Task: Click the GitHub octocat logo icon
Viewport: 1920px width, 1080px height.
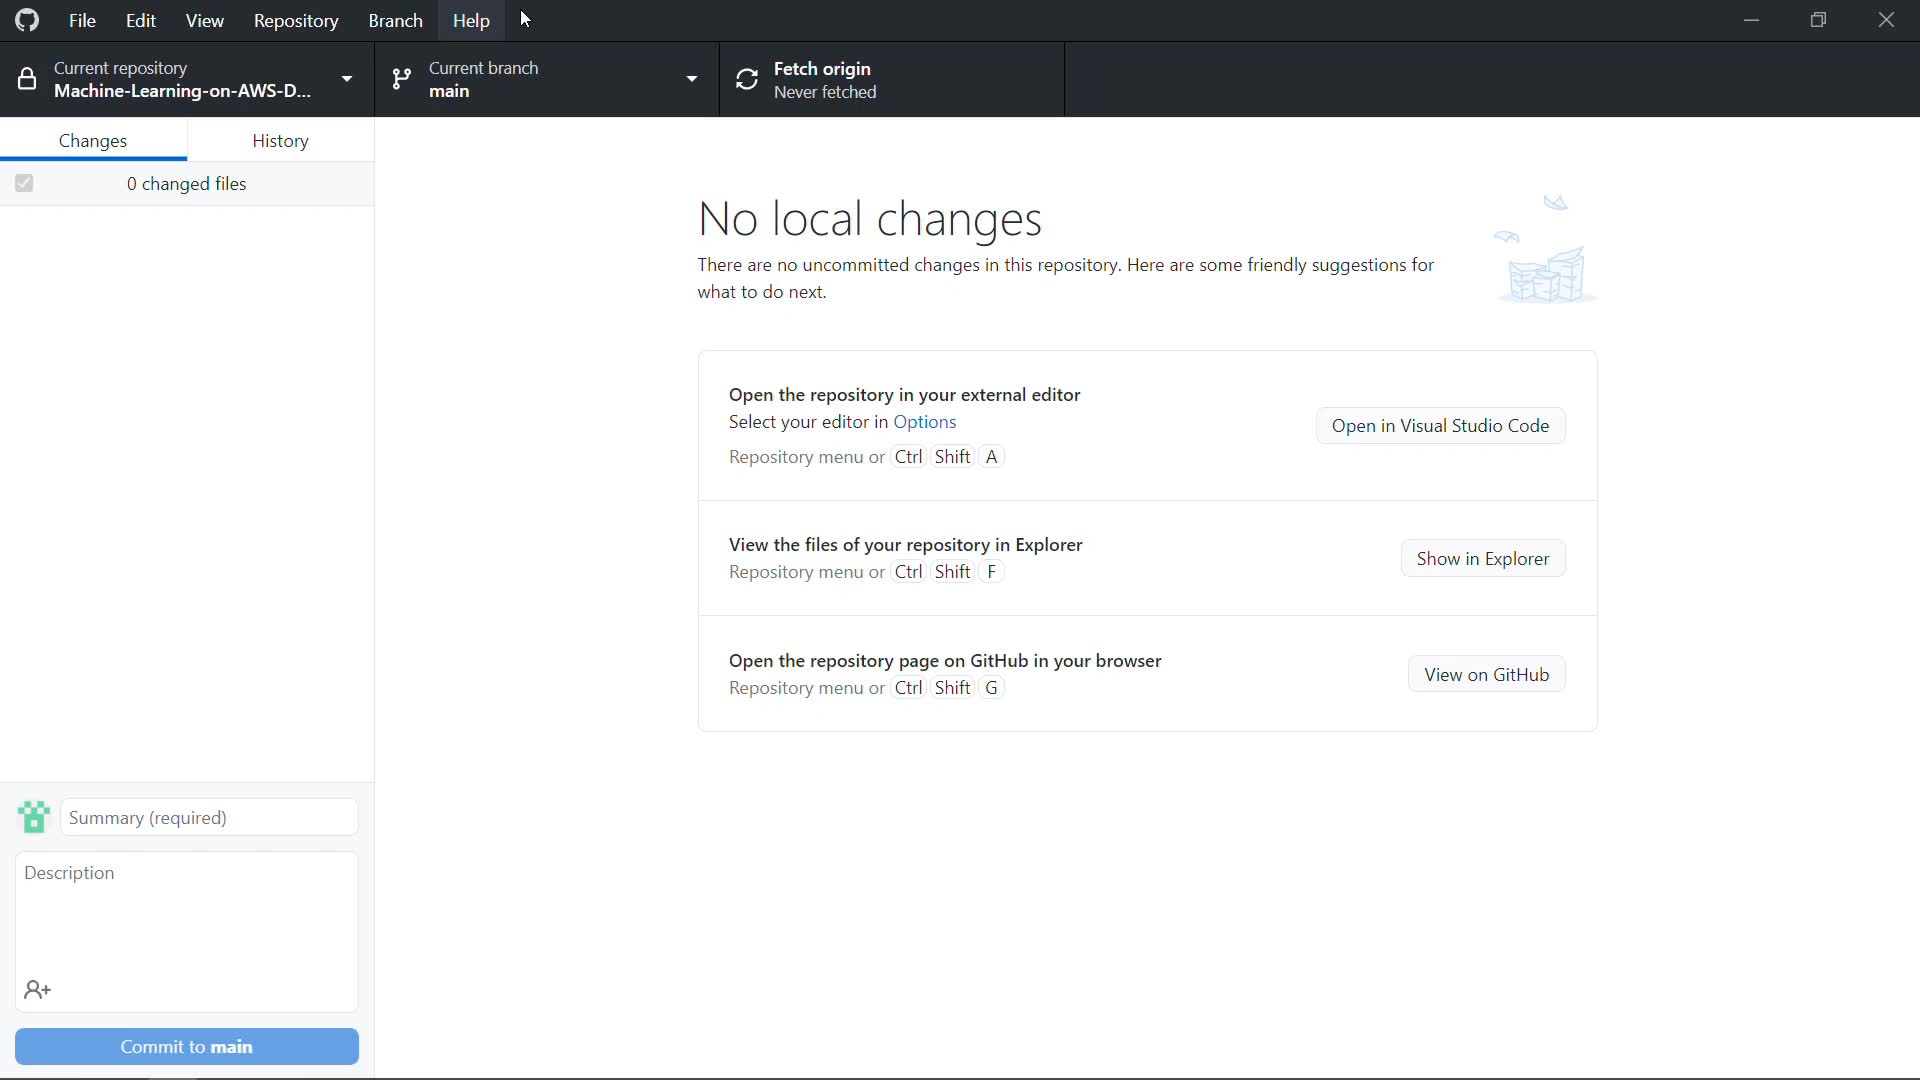Action: [x=27, y=20]
